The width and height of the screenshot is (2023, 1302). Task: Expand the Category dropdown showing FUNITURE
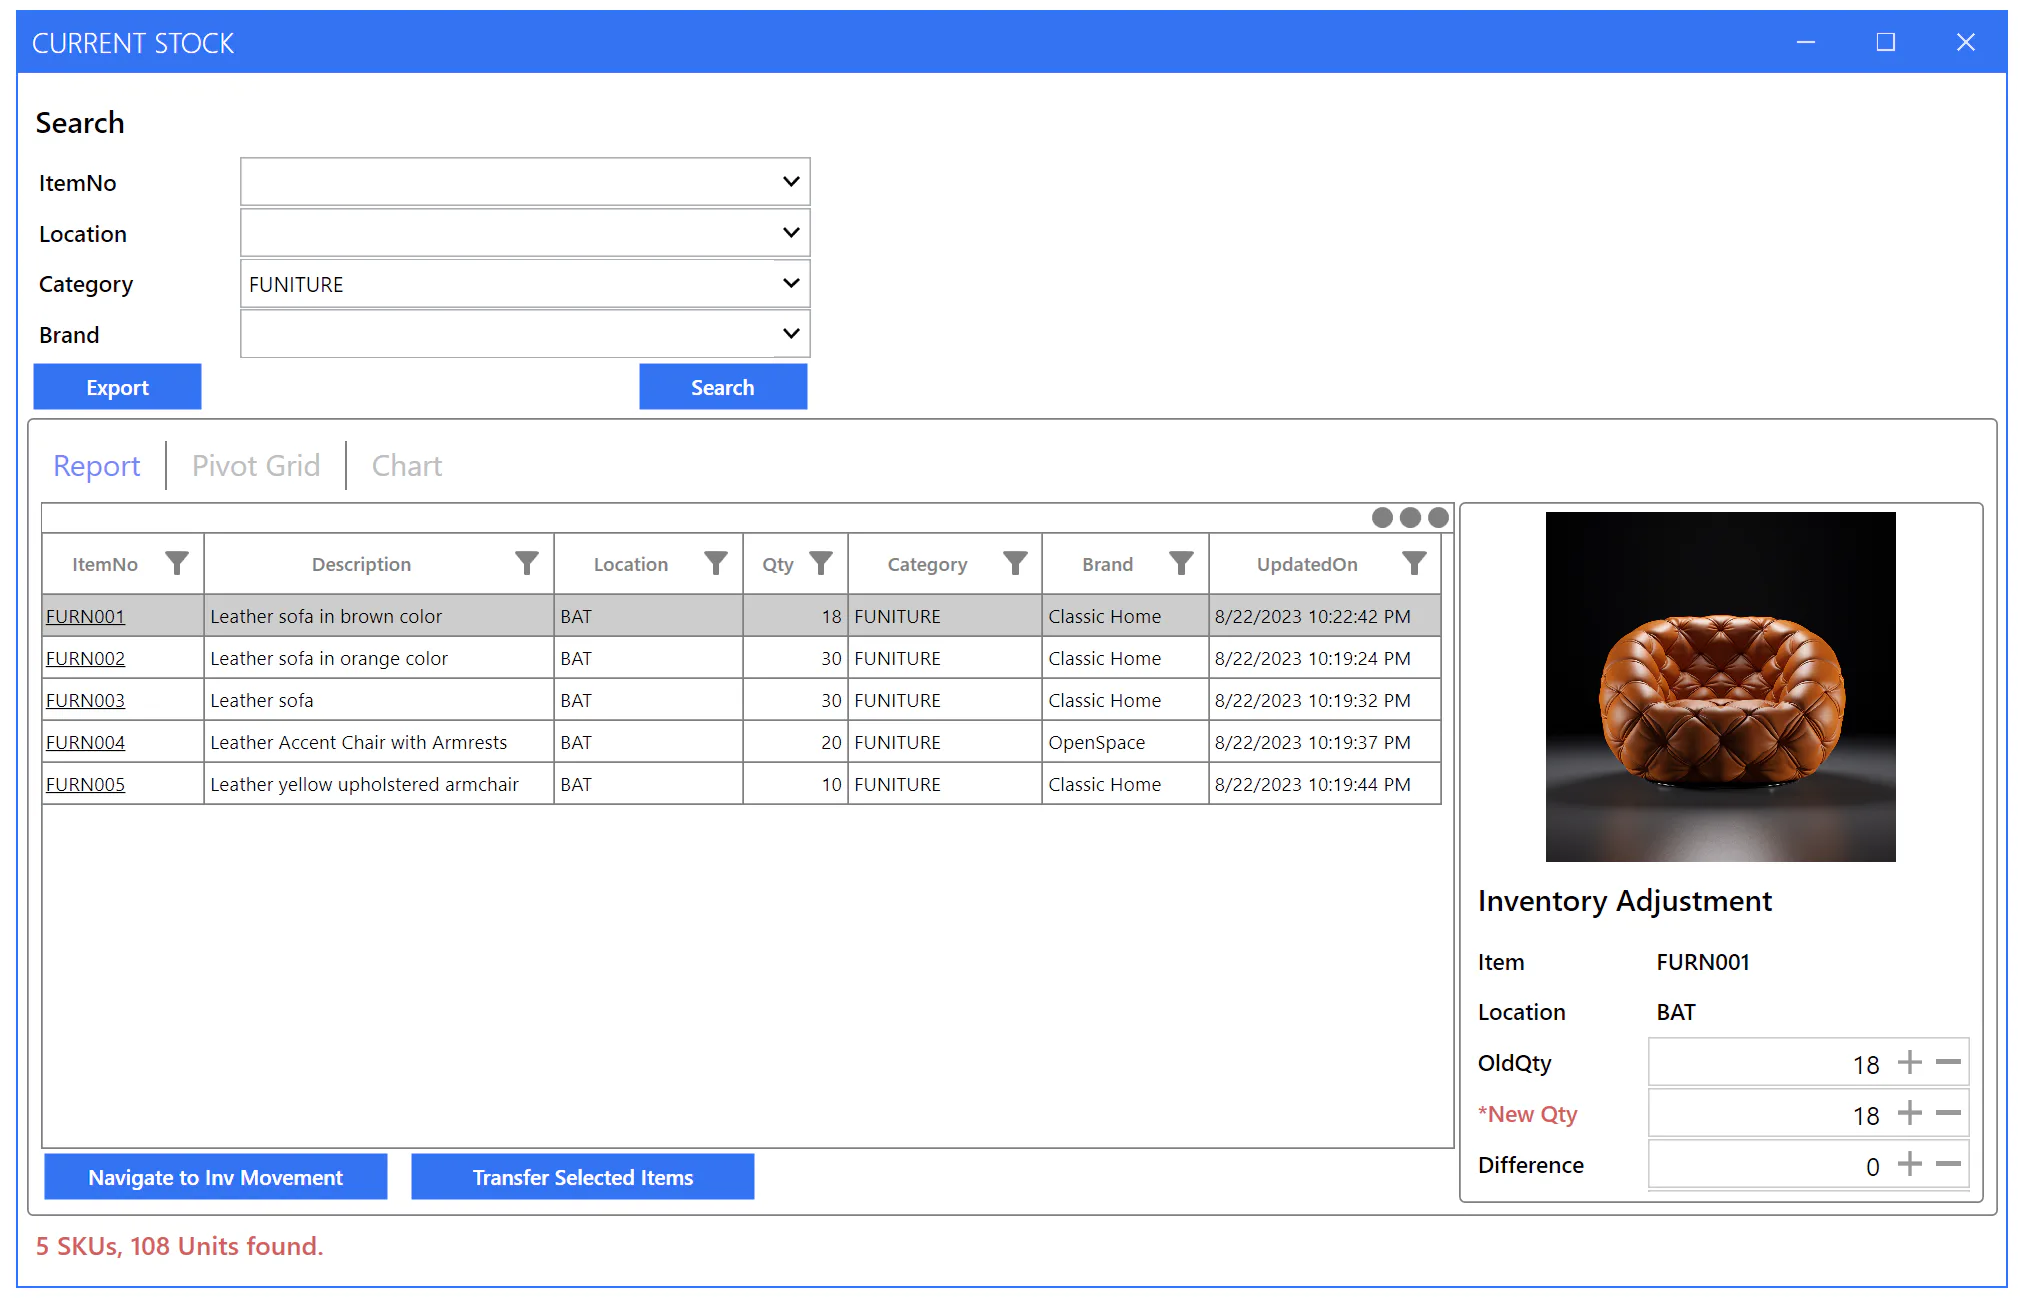point(791,284)
